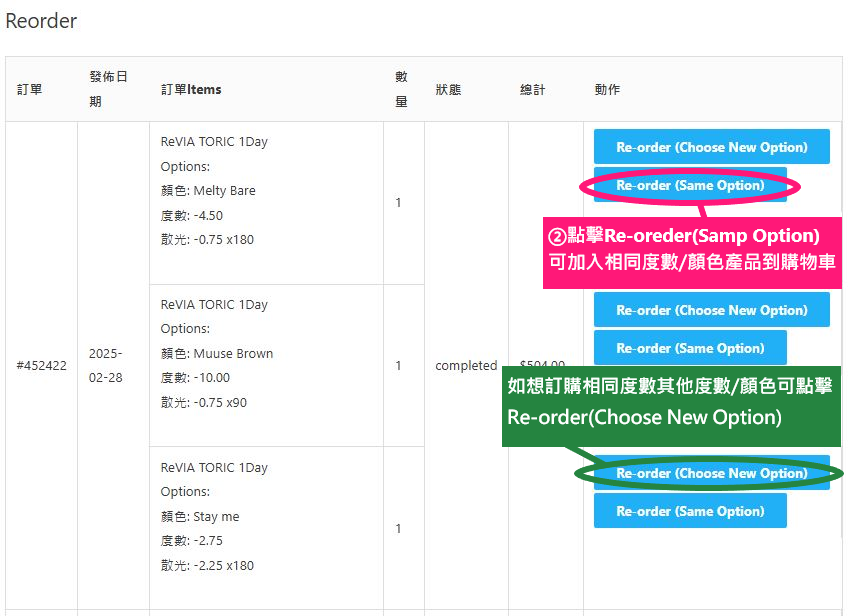The width and height of the screenshot is (852, 616).
Task: Click "度數: -4.50" power value
Action: click(x=192, y=216)
